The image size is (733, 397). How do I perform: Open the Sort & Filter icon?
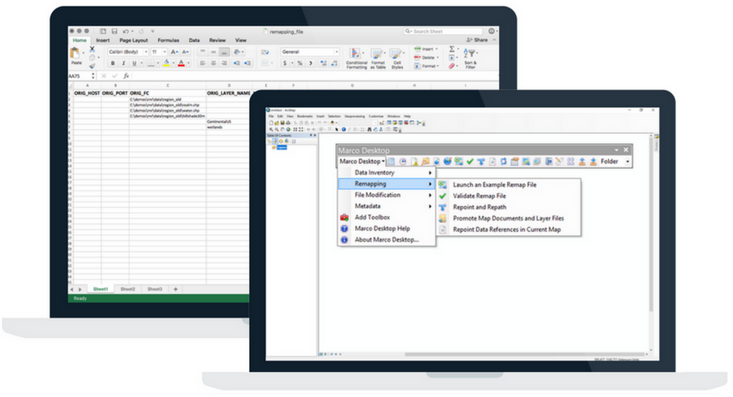(470, 58)
